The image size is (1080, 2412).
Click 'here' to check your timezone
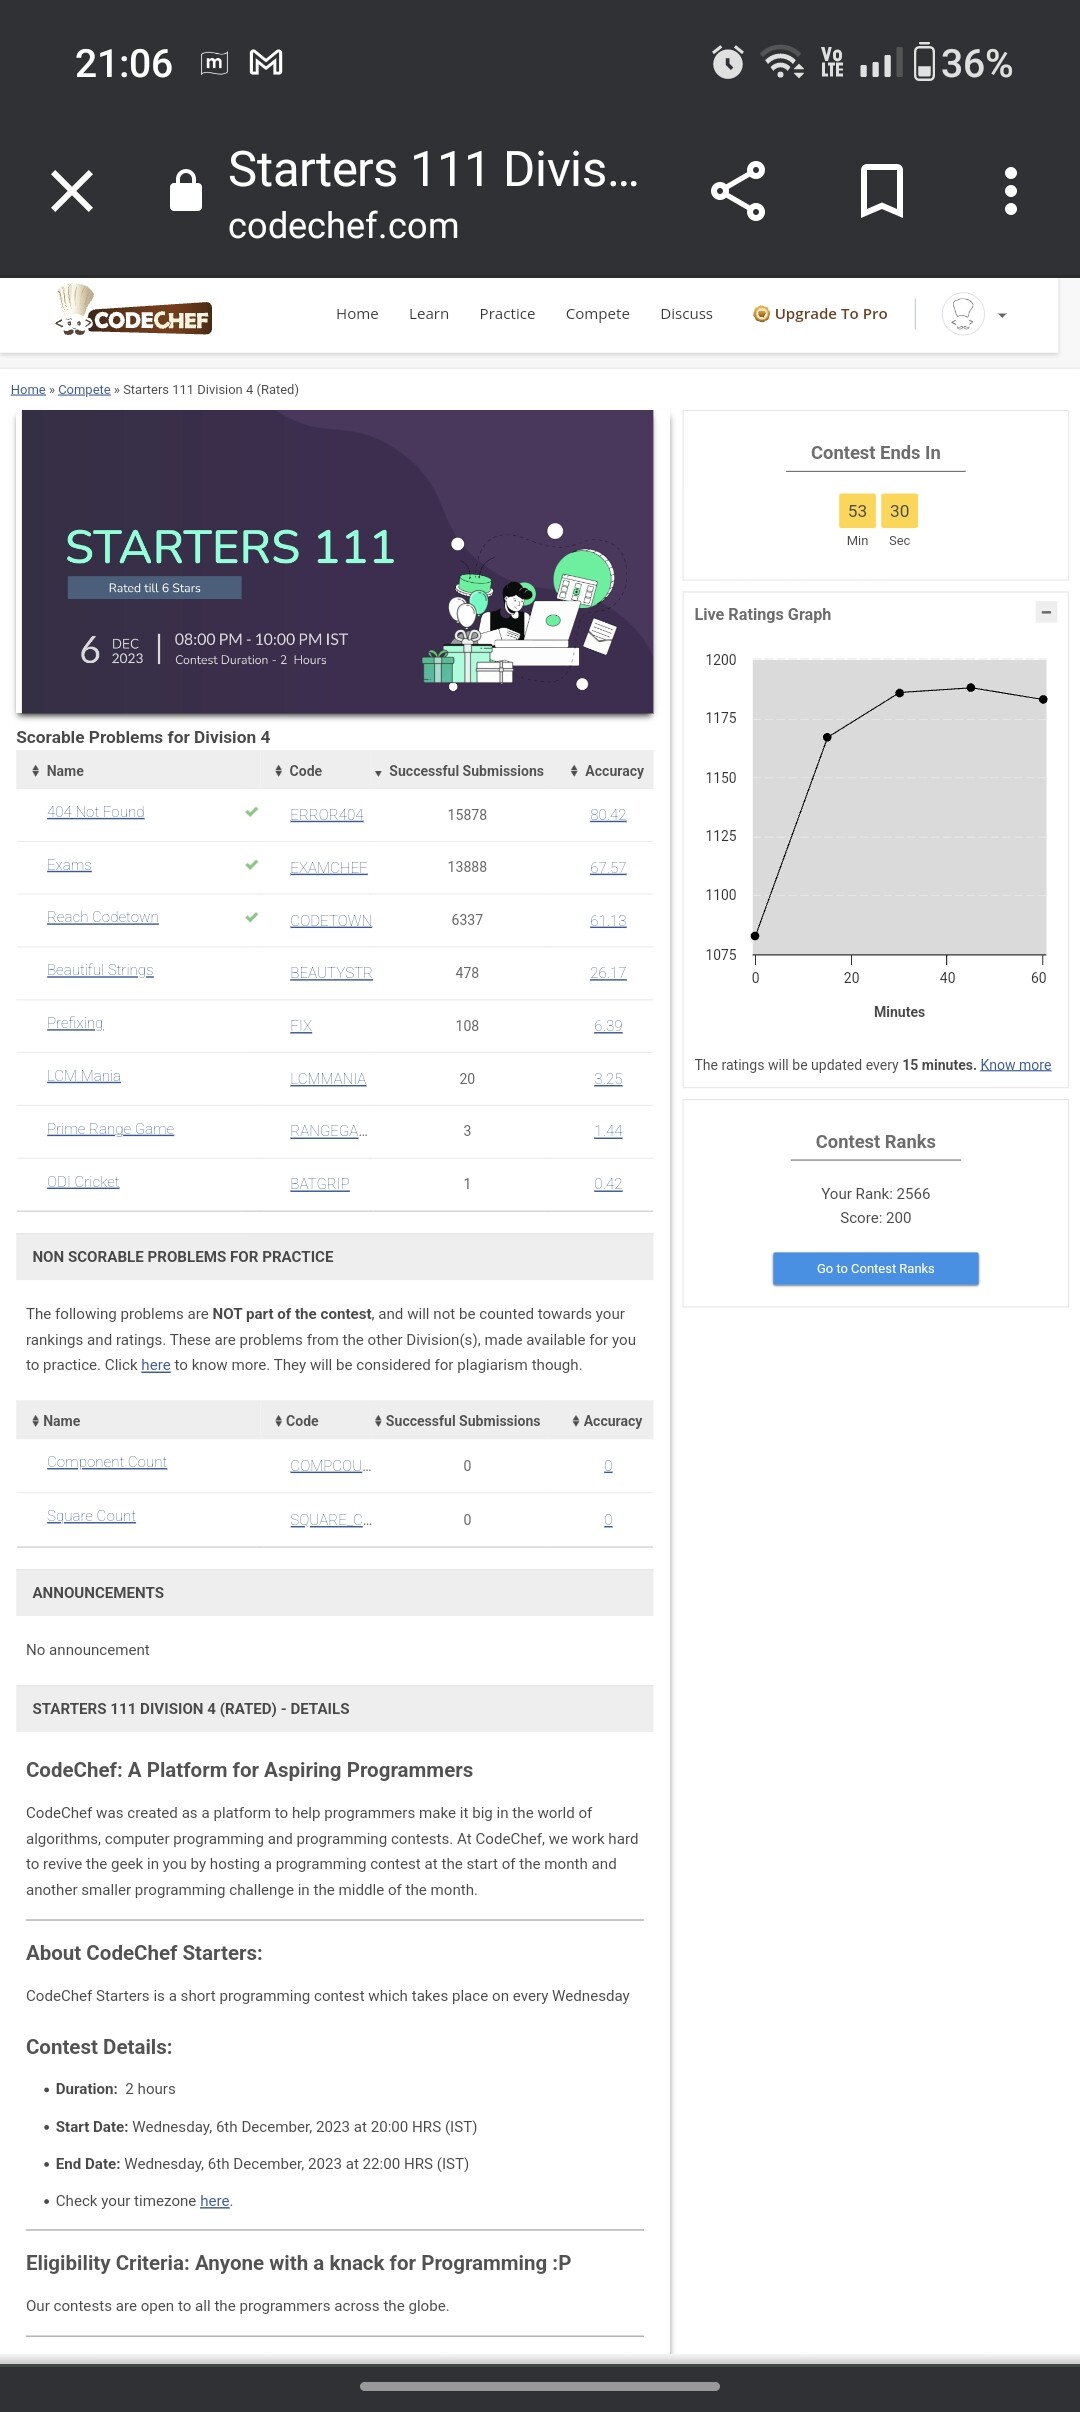pyautogui.click(x=215, y=2201)
